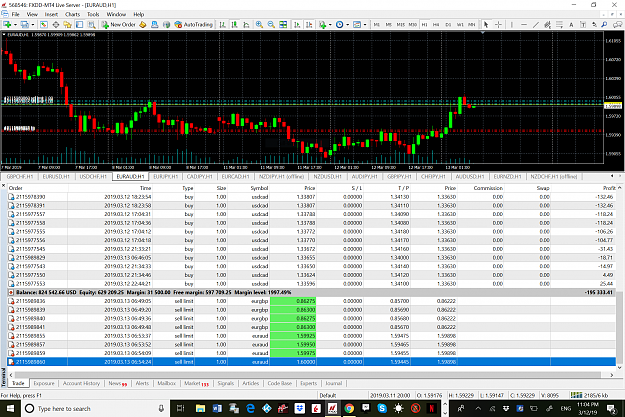Open the Profiles toolbar icon
Screen dimensions: 625x417
pyautogui.click(x=25, y=25)
